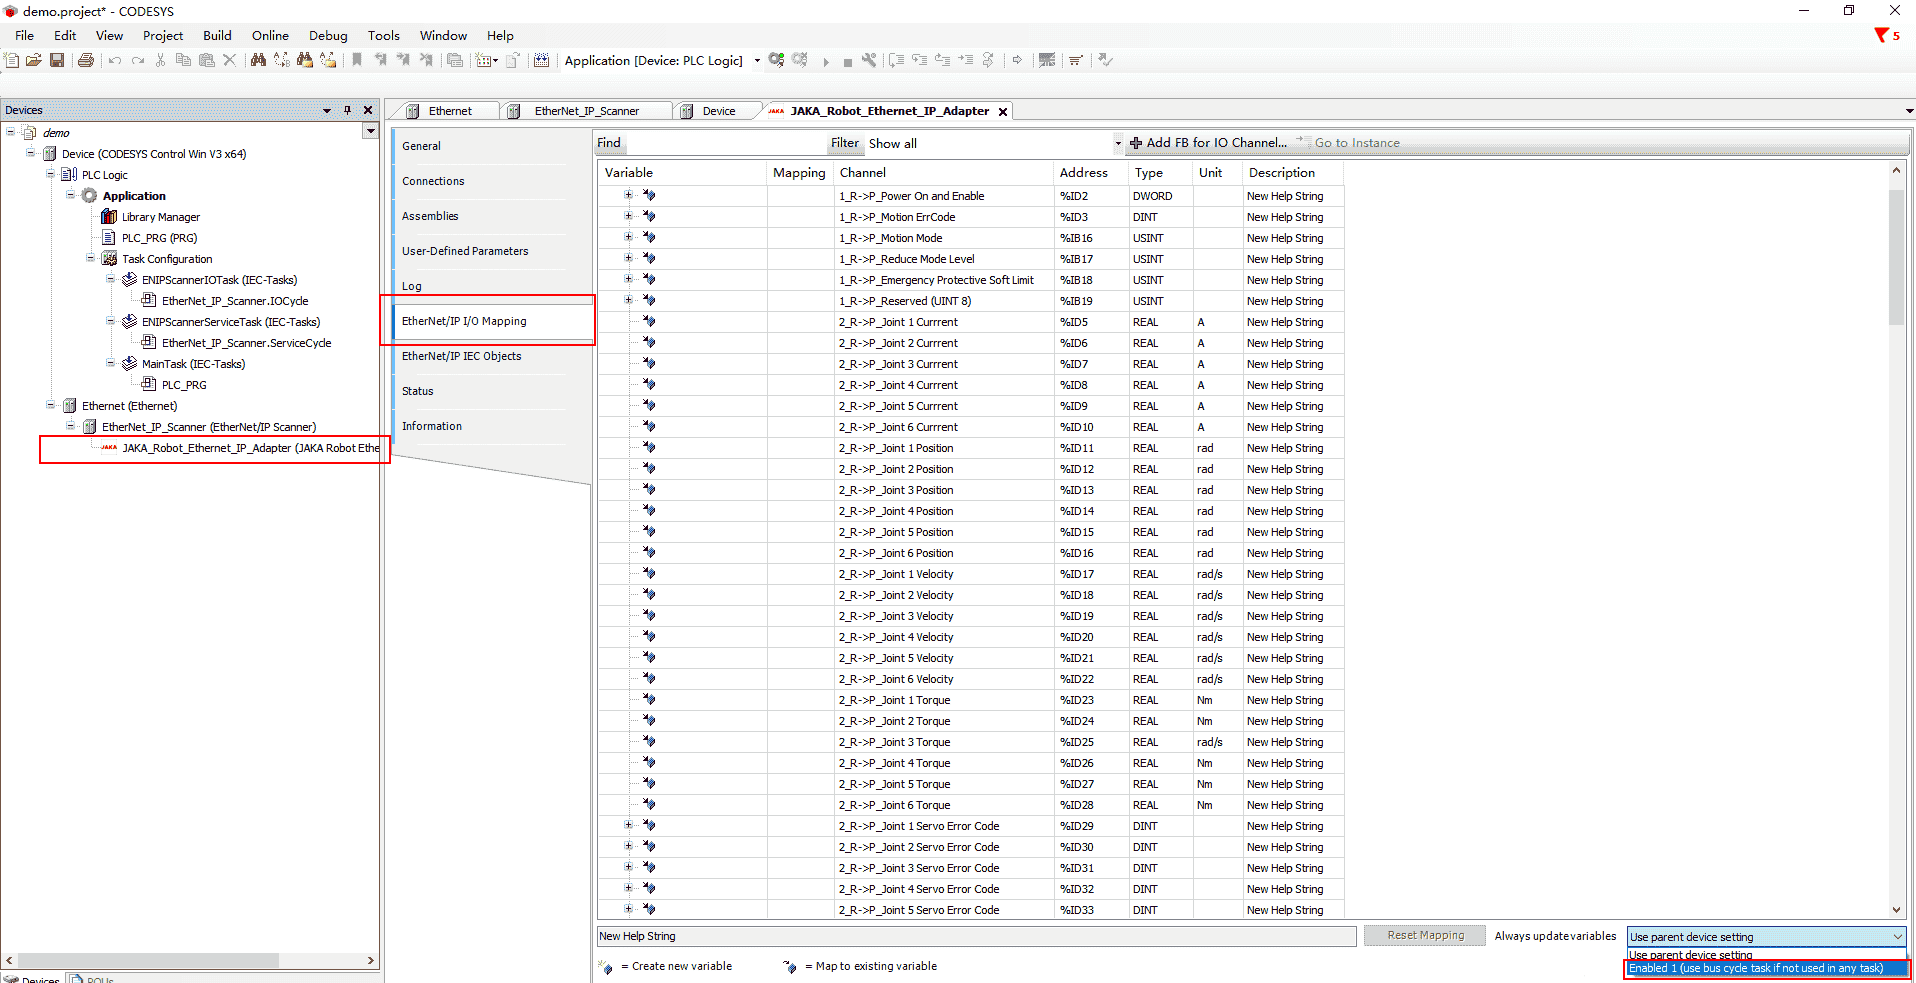The width and height of the screenshot is (1916, 983).
Task: Click the Login gear icon beside Application selector
Action: coord(777,60)
